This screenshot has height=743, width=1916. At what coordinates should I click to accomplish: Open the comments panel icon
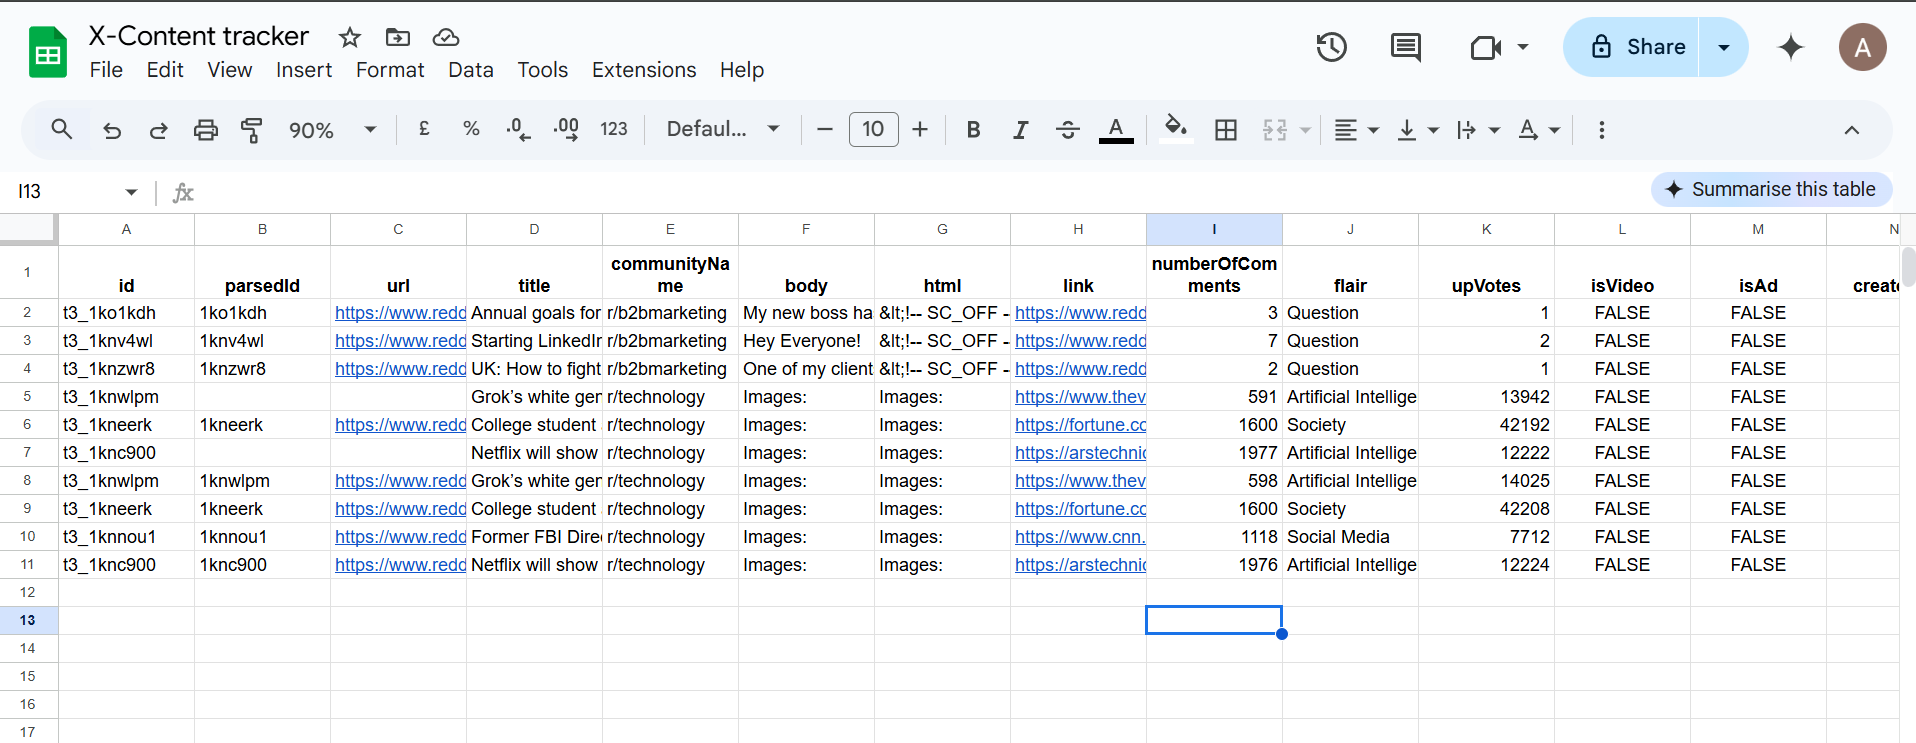click(1405, 47)
